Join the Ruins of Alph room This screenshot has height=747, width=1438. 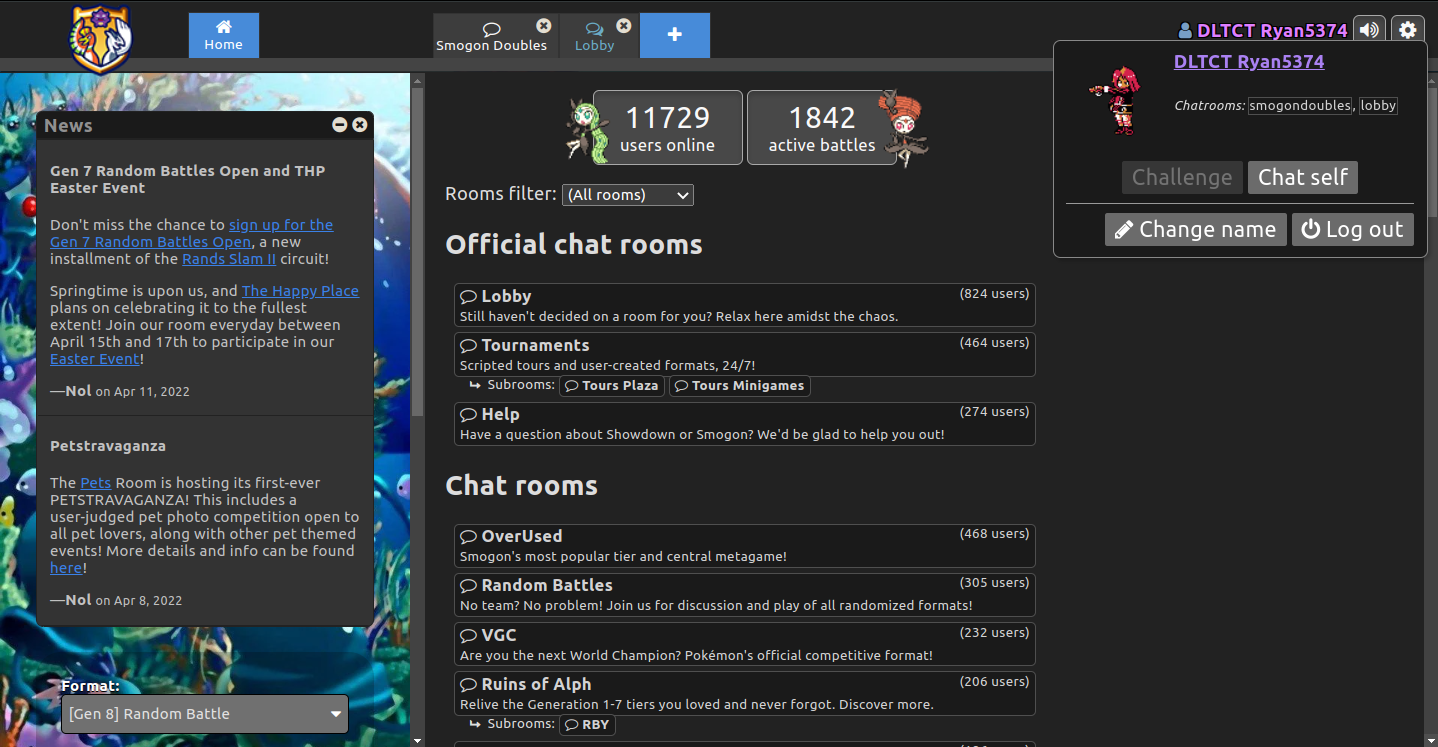click(x=745, y=693)
